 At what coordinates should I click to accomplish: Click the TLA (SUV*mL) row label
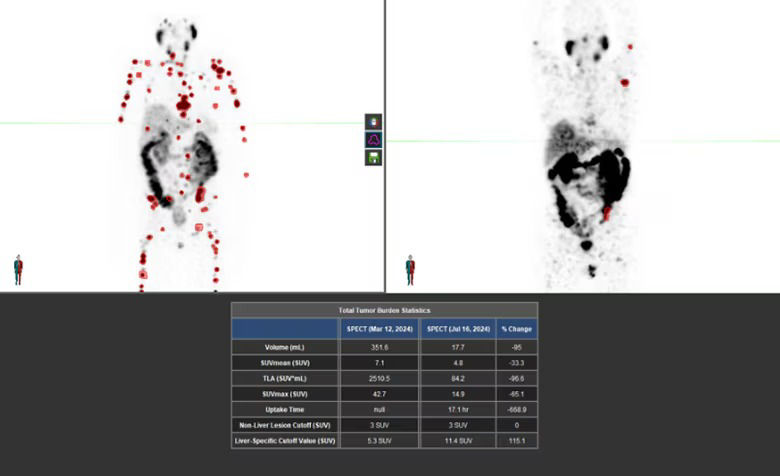[285, 378]
